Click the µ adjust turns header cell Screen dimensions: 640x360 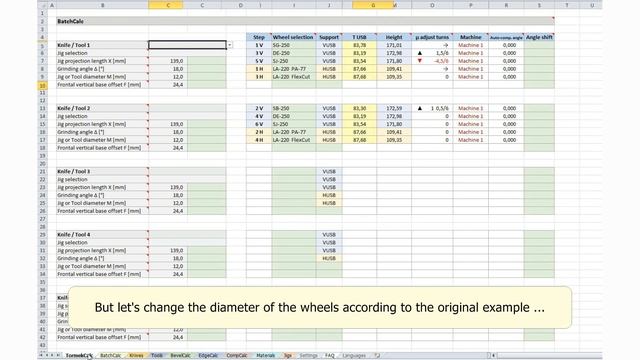click(x=432, y=37)
